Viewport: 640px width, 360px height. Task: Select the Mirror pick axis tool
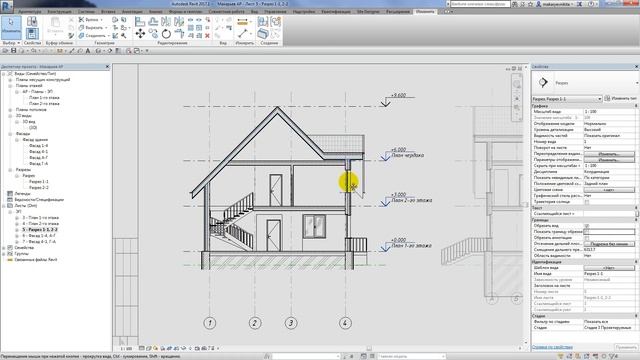[166, 22]
